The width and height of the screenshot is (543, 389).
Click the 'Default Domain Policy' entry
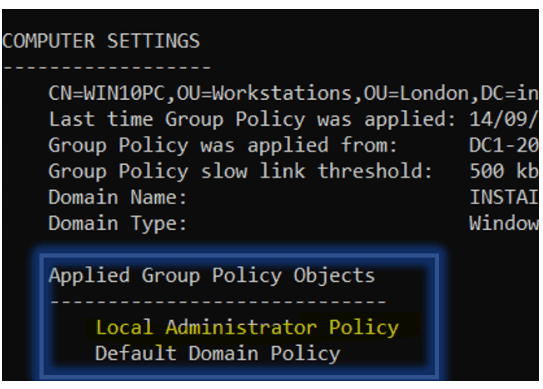pos(218,354)
